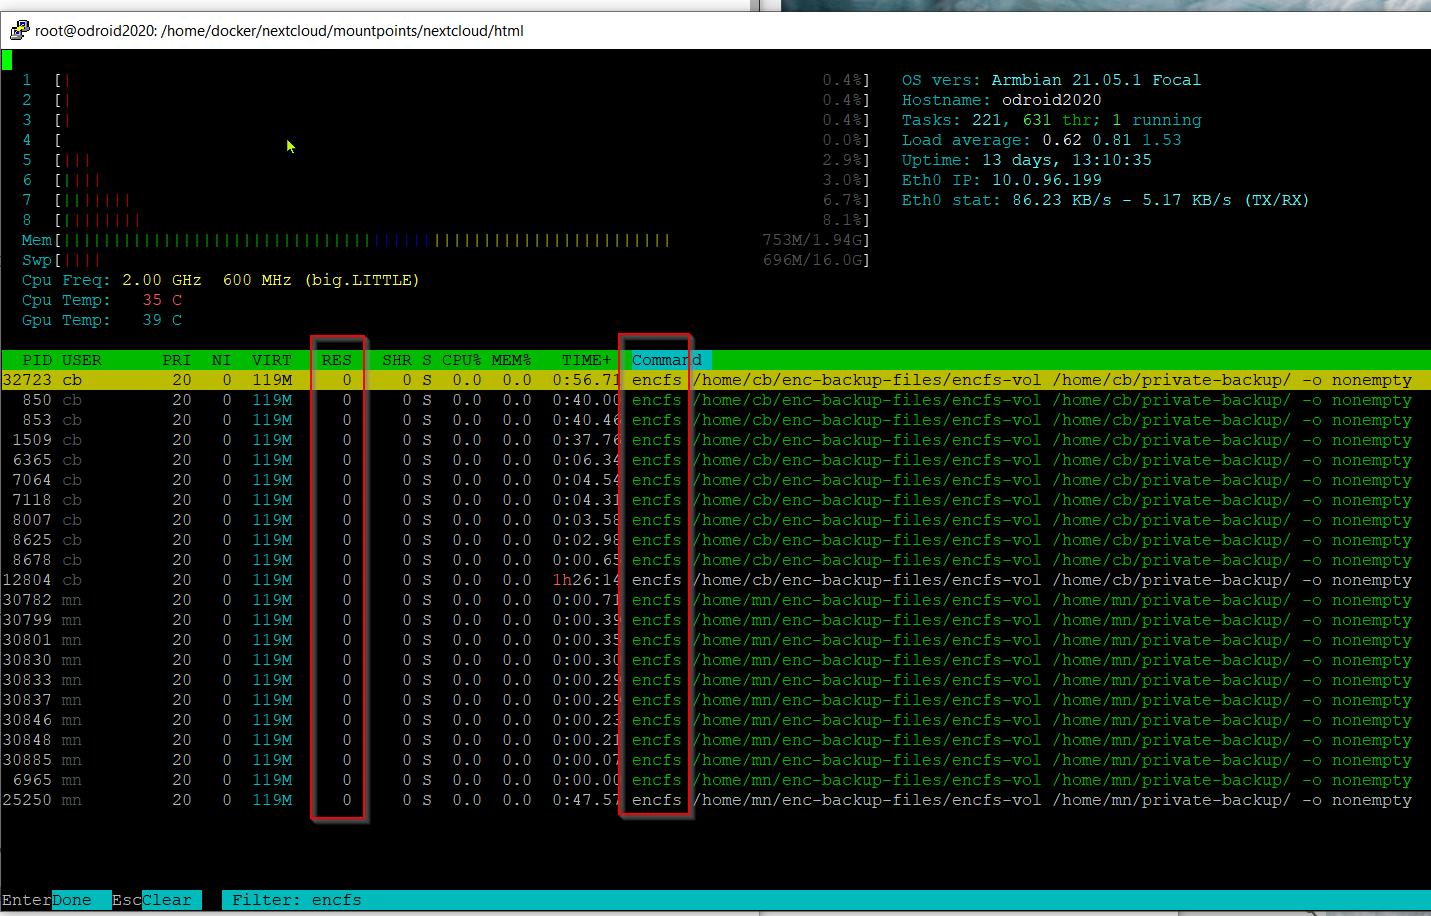Click the Clear button in the bottom bar

coord(167,900)
